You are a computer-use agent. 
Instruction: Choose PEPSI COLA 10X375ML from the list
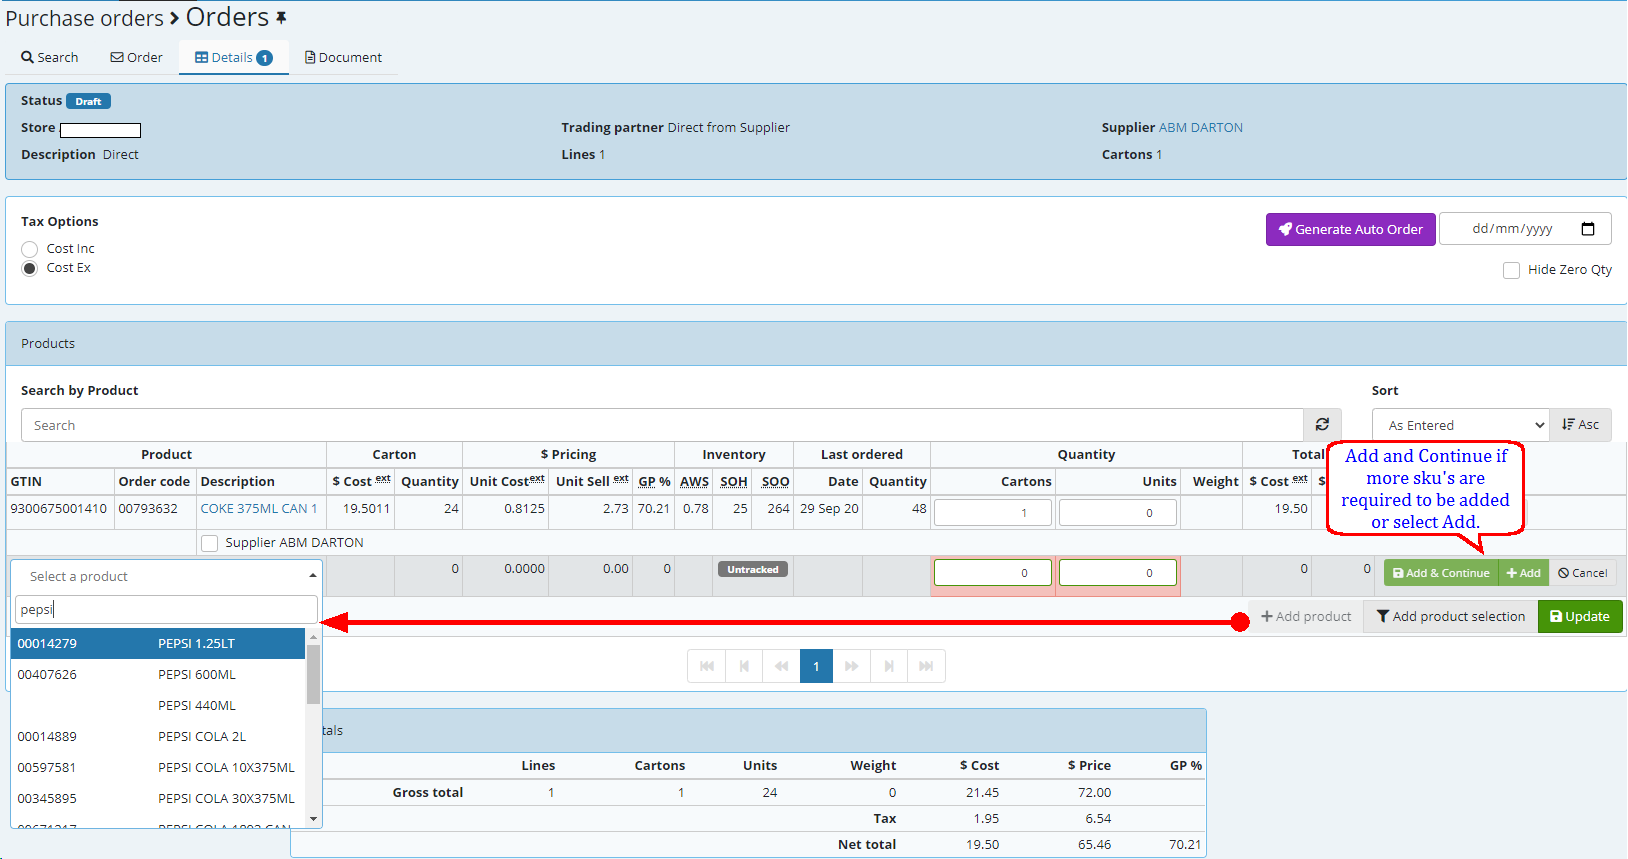158,768
